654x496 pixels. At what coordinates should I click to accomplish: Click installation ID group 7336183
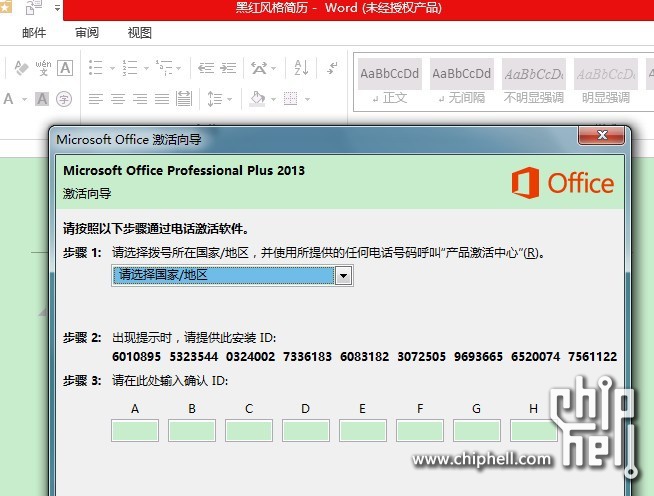tap(307, 357)
